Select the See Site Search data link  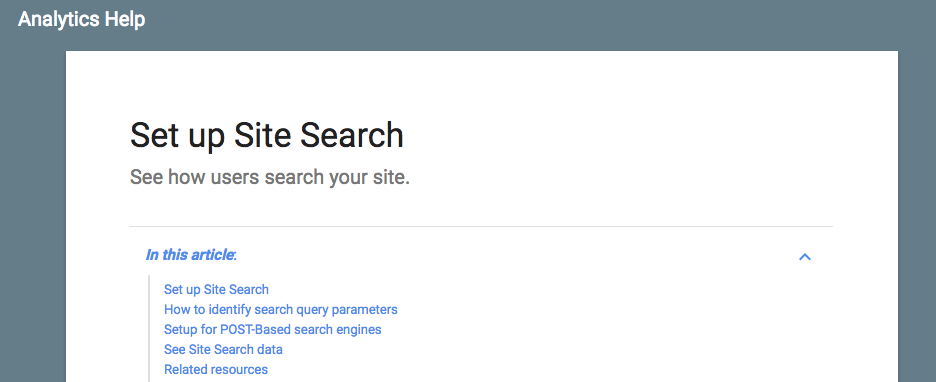pyautogui.click(x=223, y=349)
